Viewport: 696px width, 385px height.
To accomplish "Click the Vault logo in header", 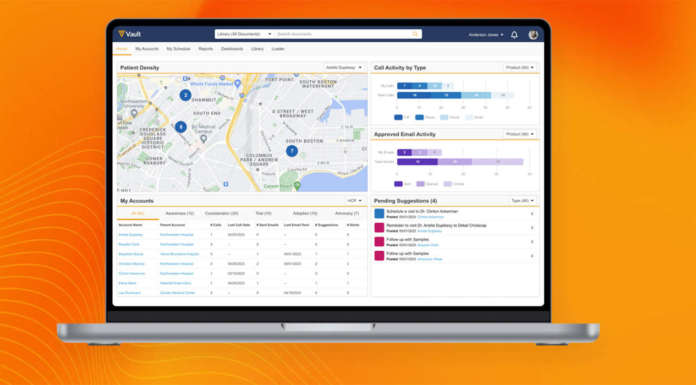I will click(x=130, y=34).
